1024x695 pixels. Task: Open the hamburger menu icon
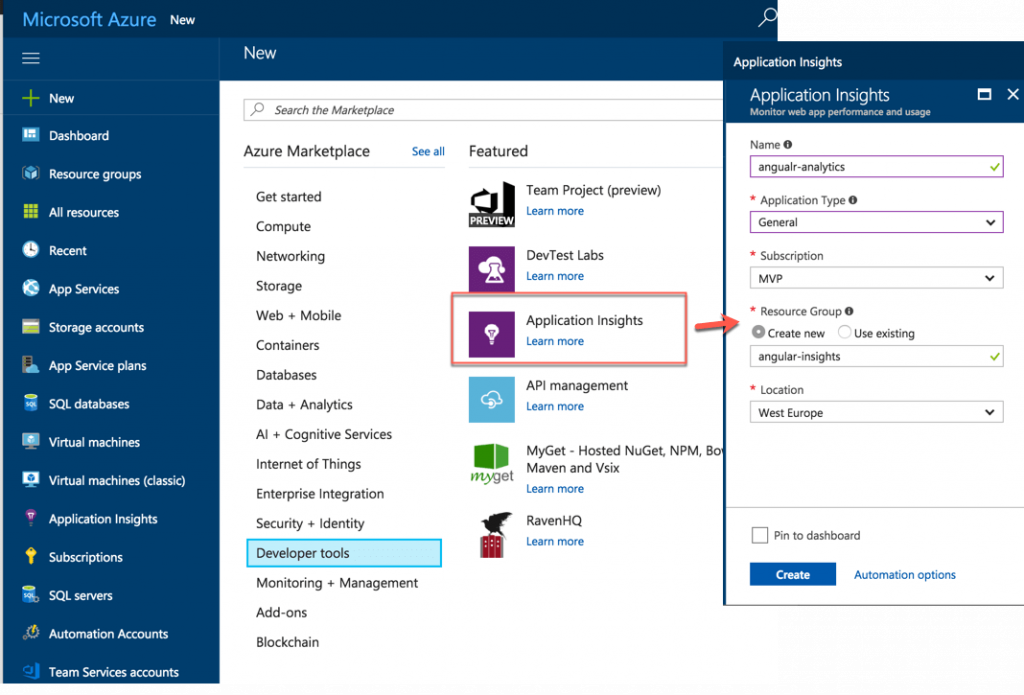pyautogui.click(x=31, y=58)
